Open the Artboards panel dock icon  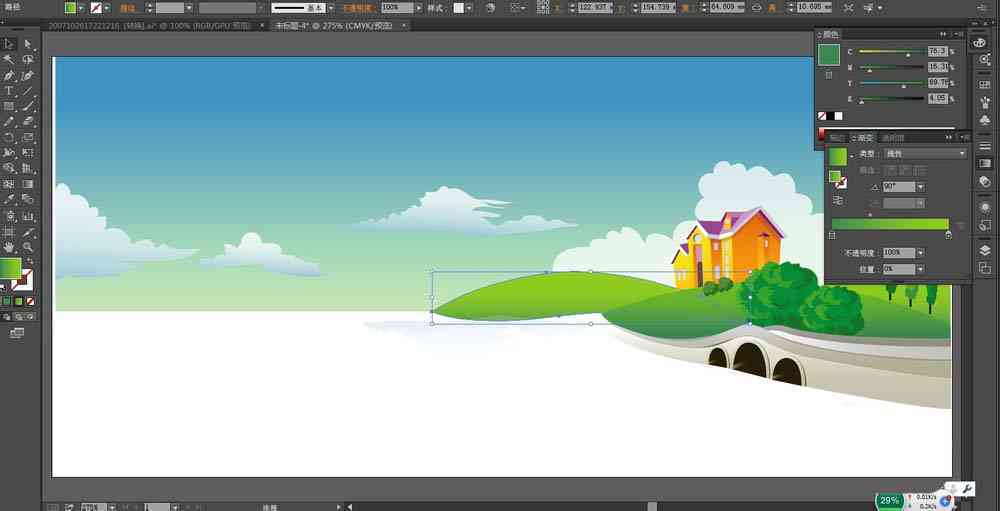[x=985, y=267]
